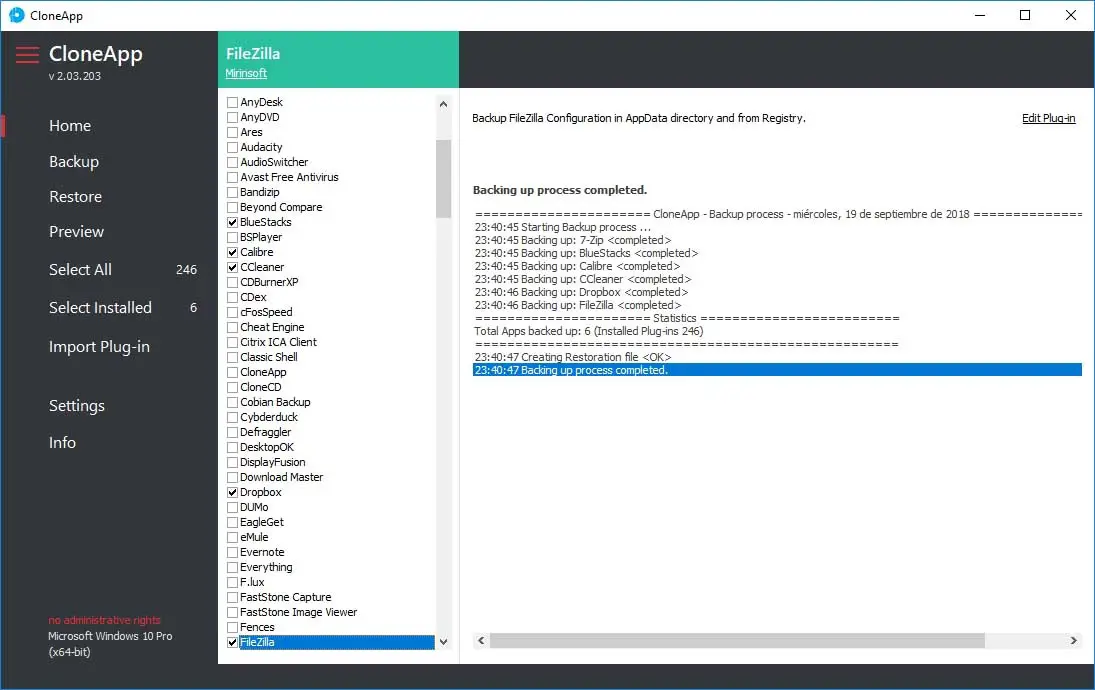The image size is (1095, 690).
Task: Check the AnyDesk checkbox
Action: pyautogui.click(x=233, y=103)
